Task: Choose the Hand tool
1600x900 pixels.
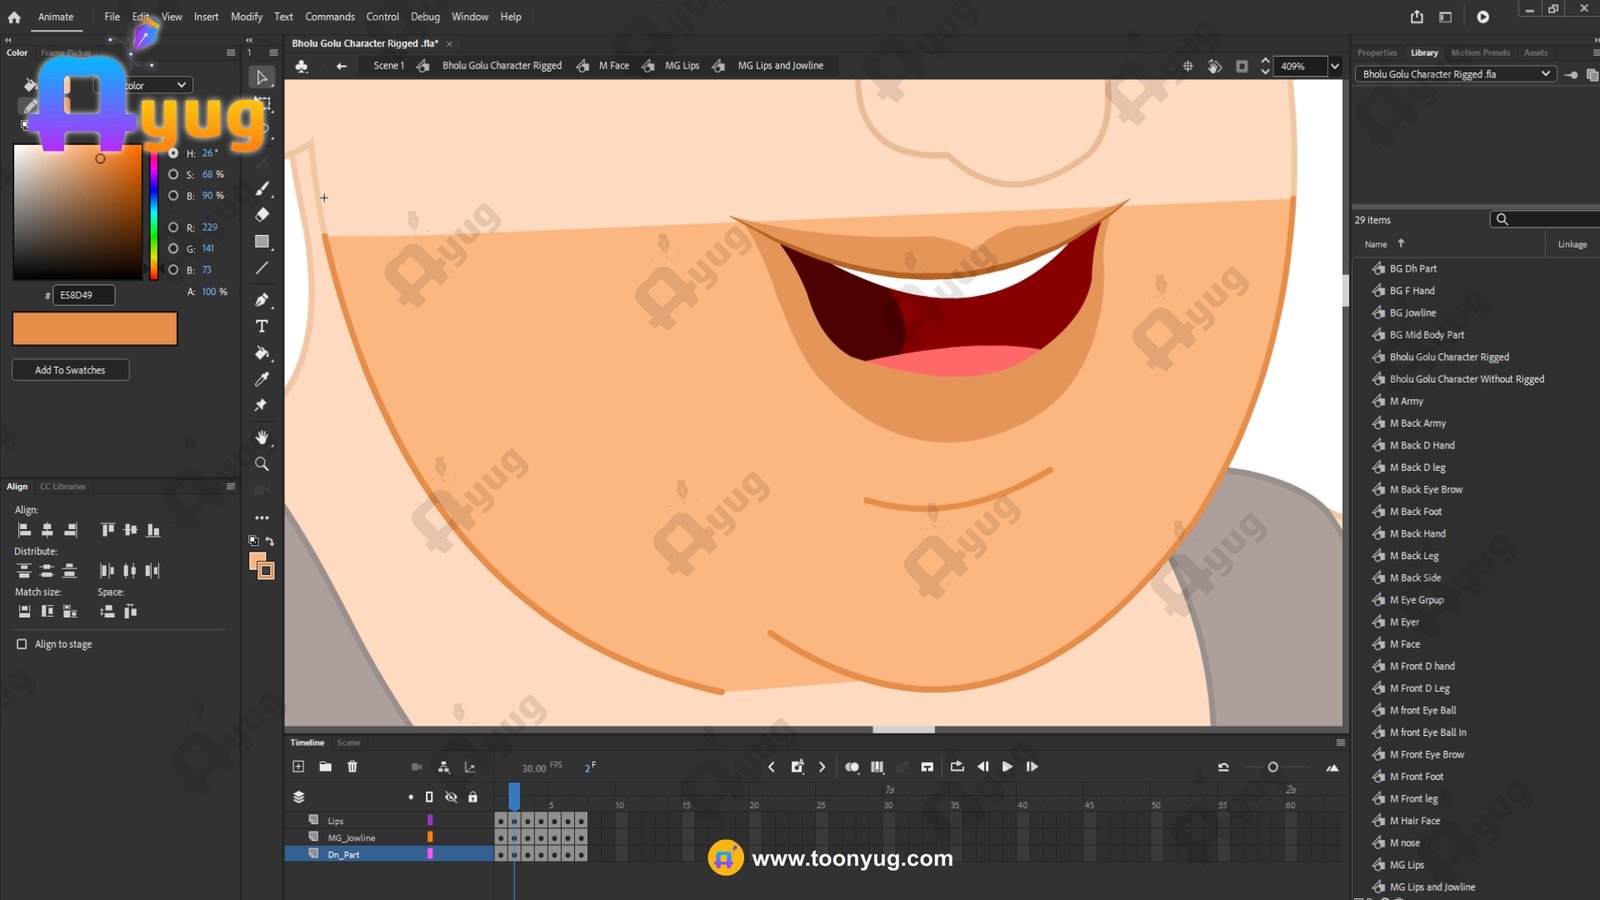Action: [262, 438]
